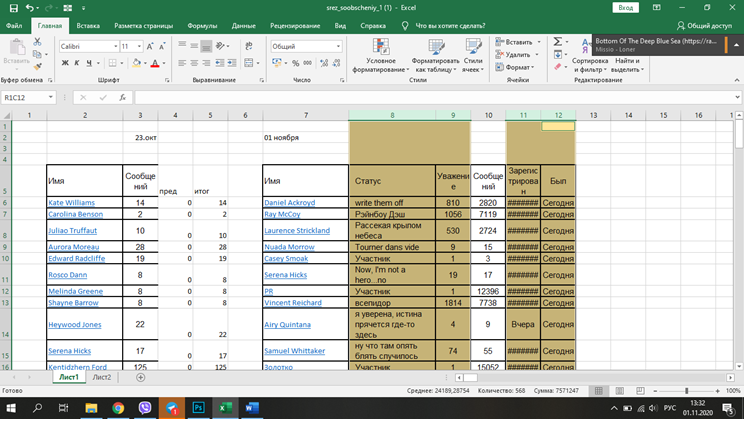Align cell content to the top

pyautogui.click(x=182, y=46)
